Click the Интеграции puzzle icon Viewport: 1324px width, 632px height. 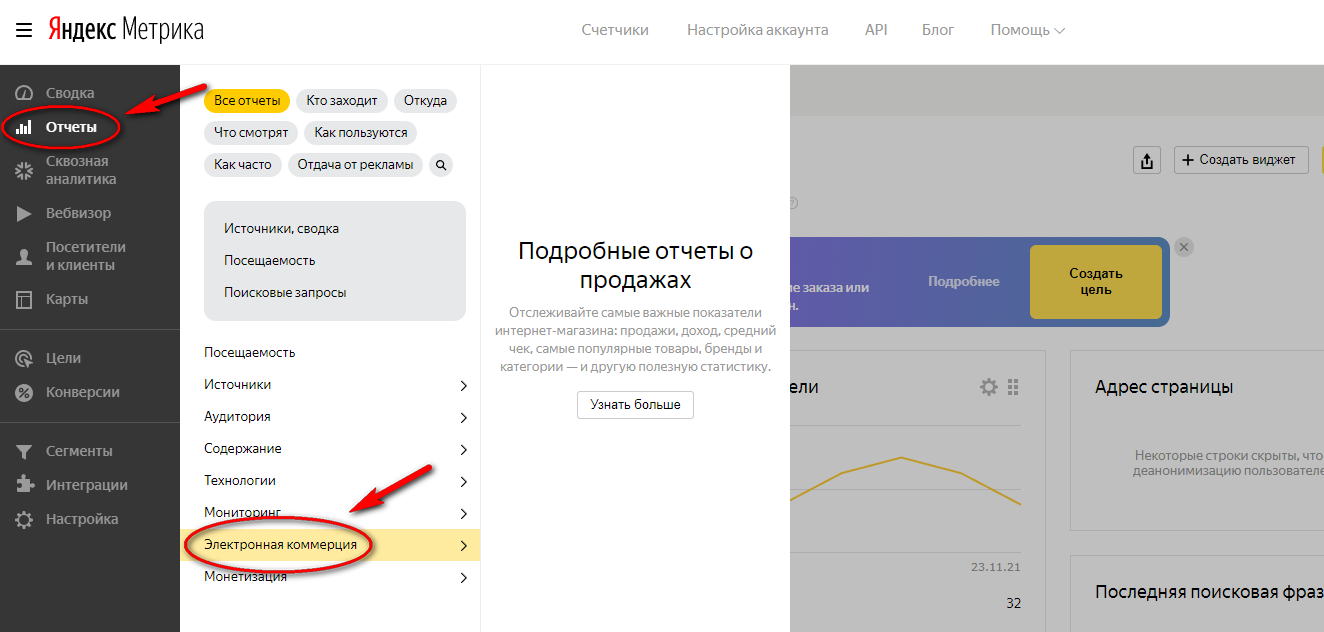click(24, 485)
